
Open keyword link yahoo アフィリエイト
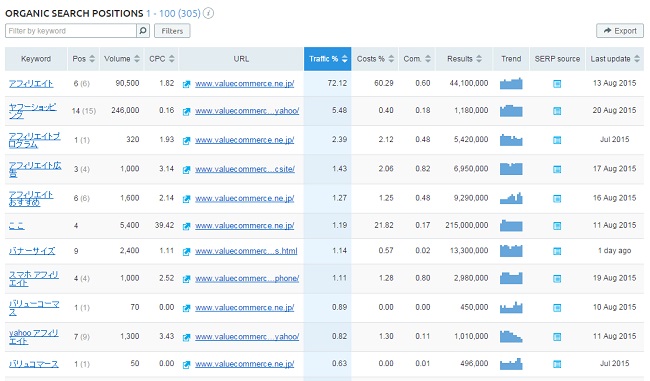(34, 337)
